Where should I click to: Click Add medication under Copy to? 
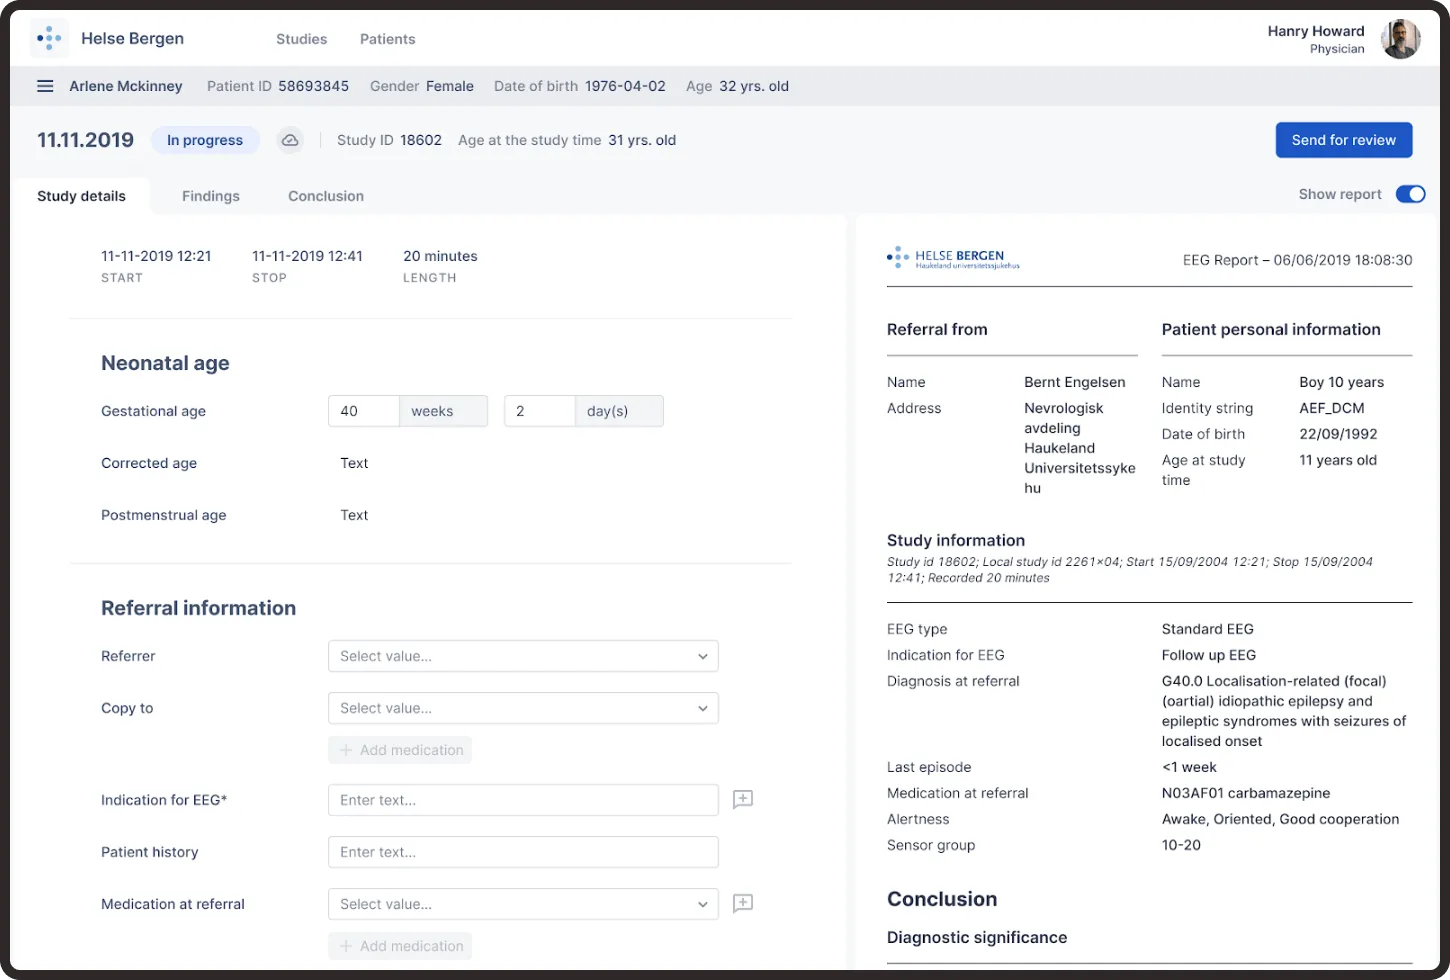click(400, 750)
